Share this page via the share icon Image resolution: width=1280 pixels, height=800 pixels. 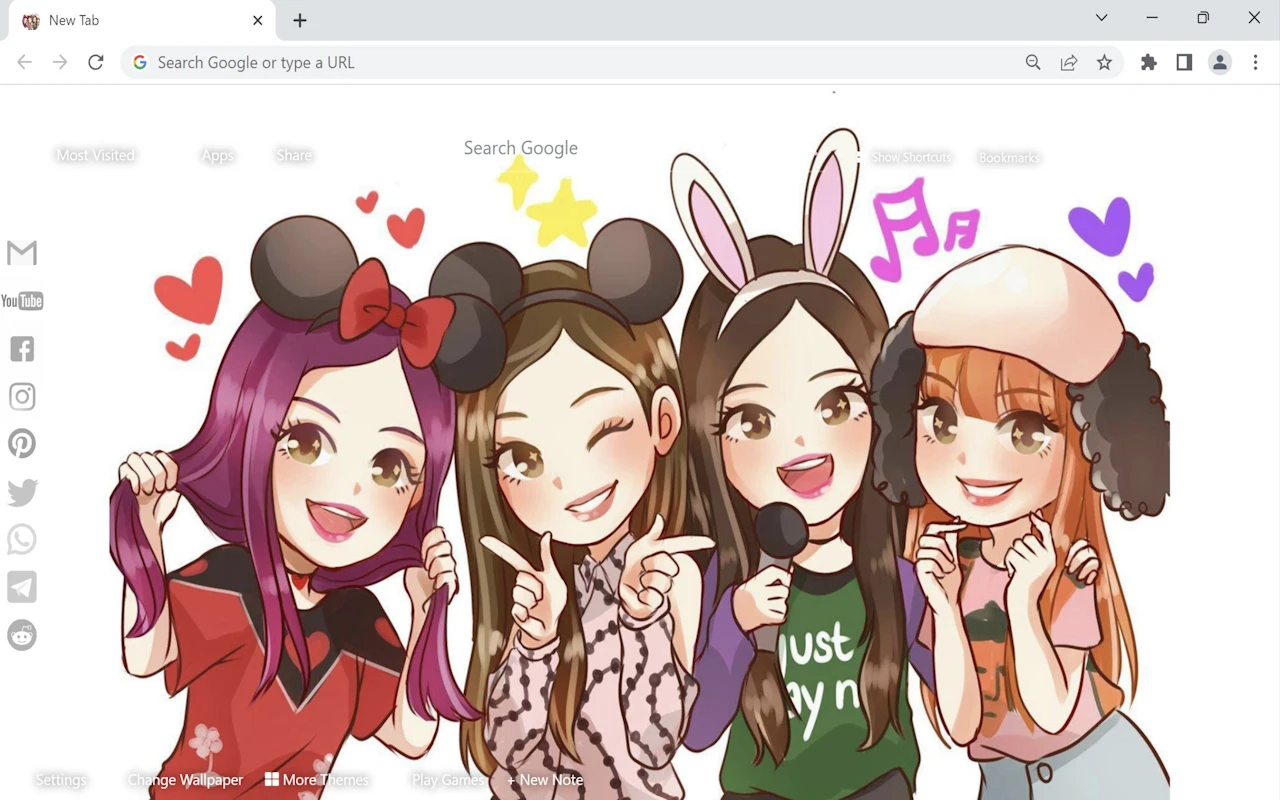(1069, 62)
